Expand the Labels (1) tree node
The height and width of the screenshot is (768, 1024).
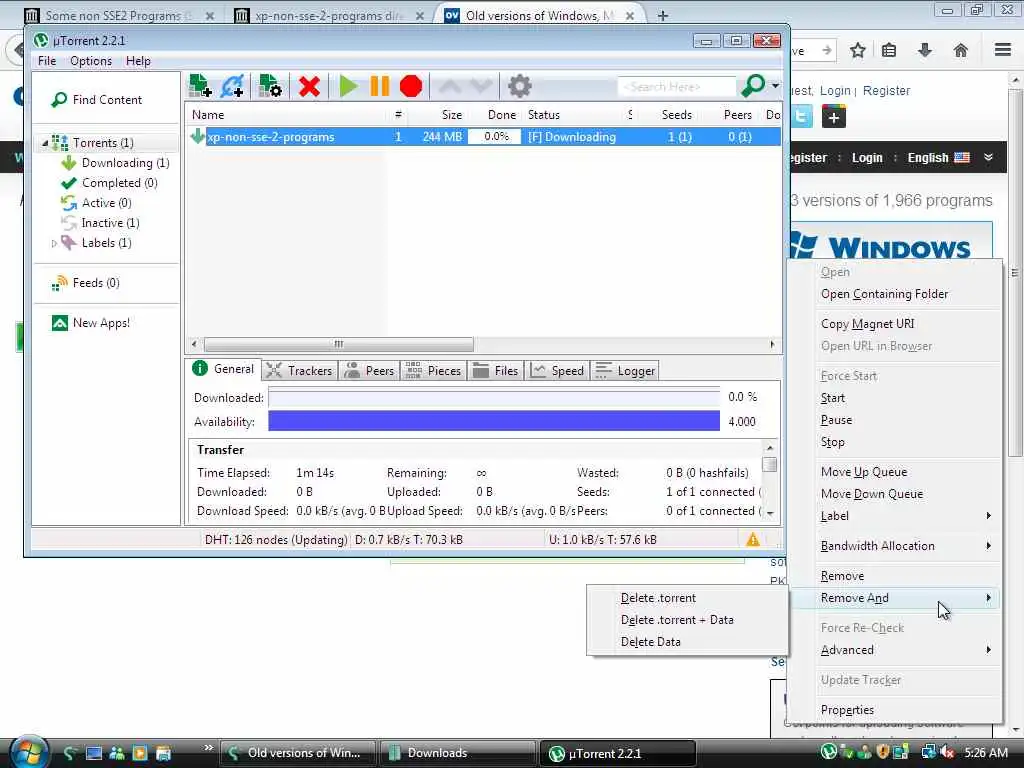pyautogui.click(x=54, y=243)
